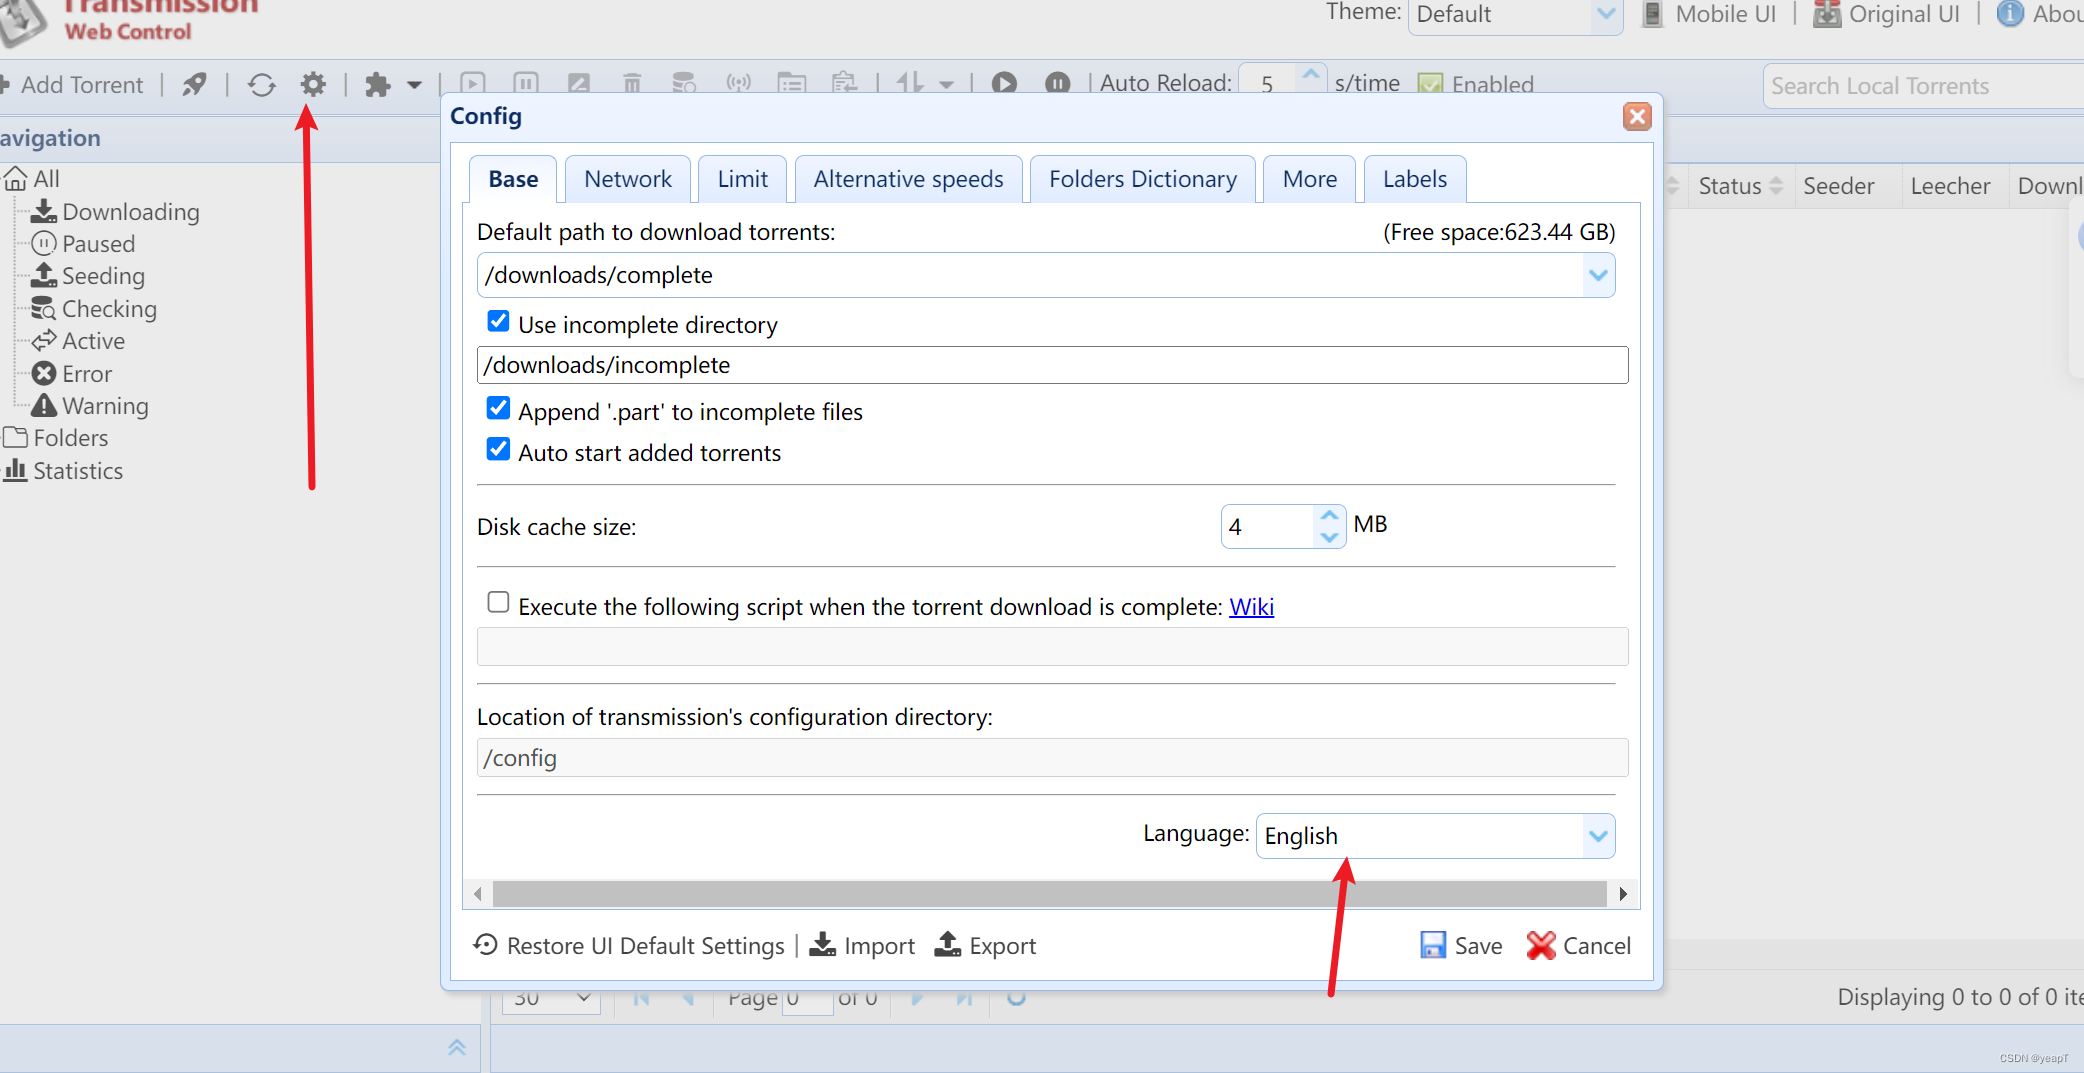Viewport: 2084px width, 1073px height.
Task: Open the Wiki link
Action: pos(1251,607)
